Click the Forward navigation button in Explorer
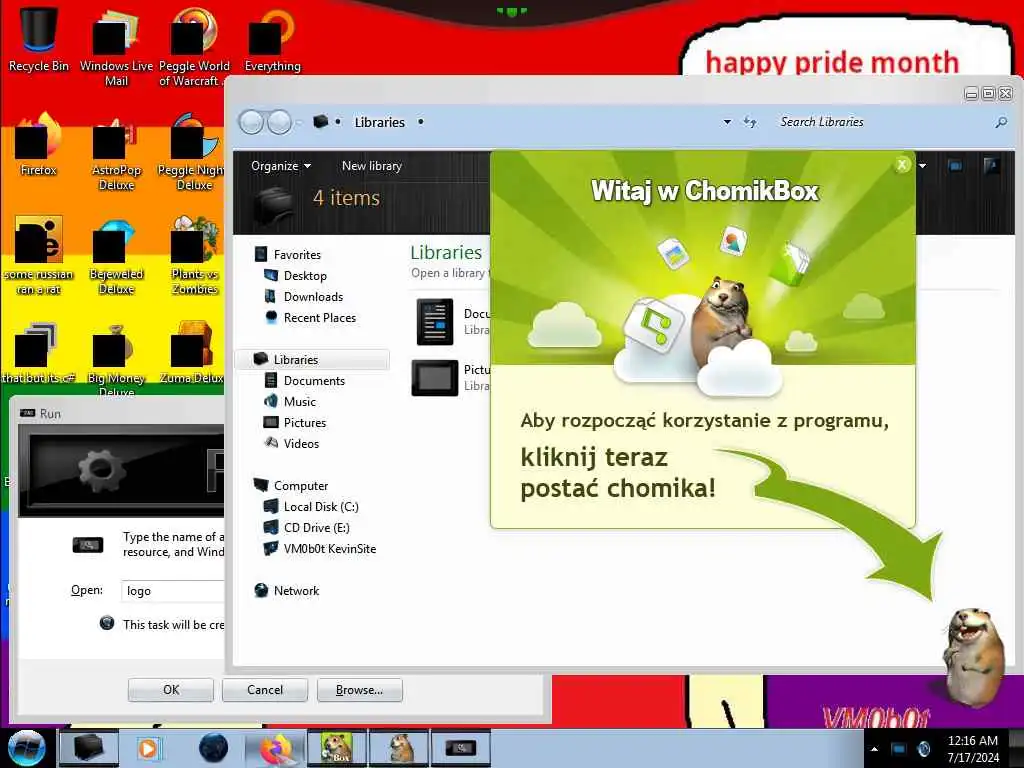This screenshot has height=768, width=1024. (280, 122)
